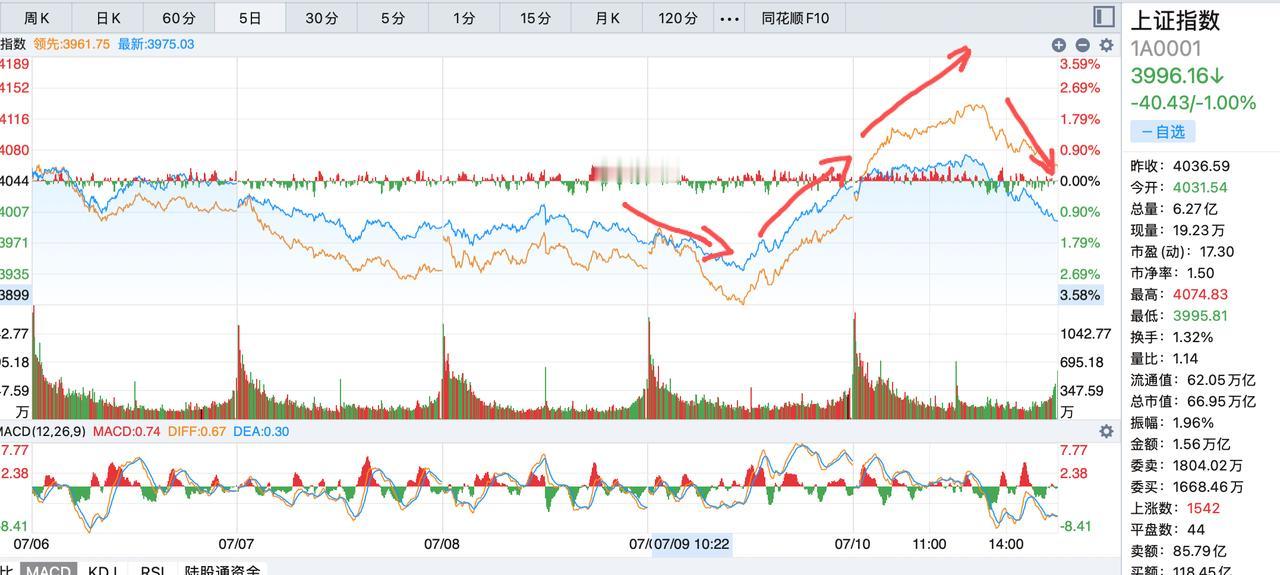The image size is (1280, 575).
Task: Click the MACD(12,26,9) parameter label
Action: point(44,431)
